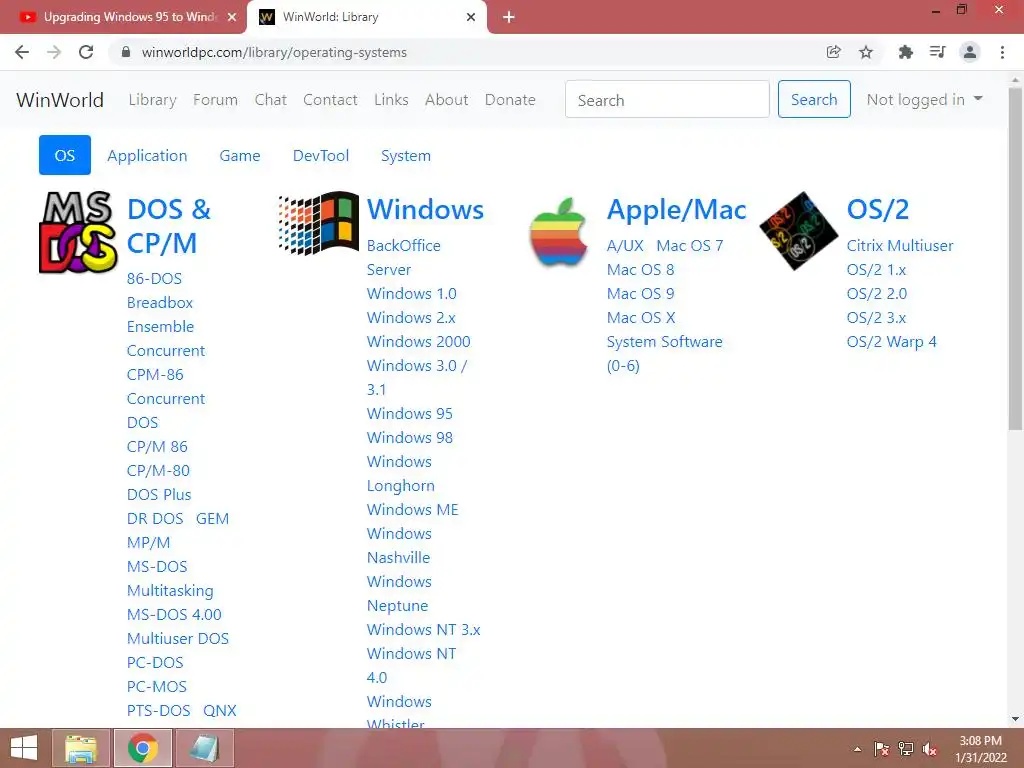1024x768 pixels.
Task: Open a new tab with the plus button
Action: pos(509,17)
